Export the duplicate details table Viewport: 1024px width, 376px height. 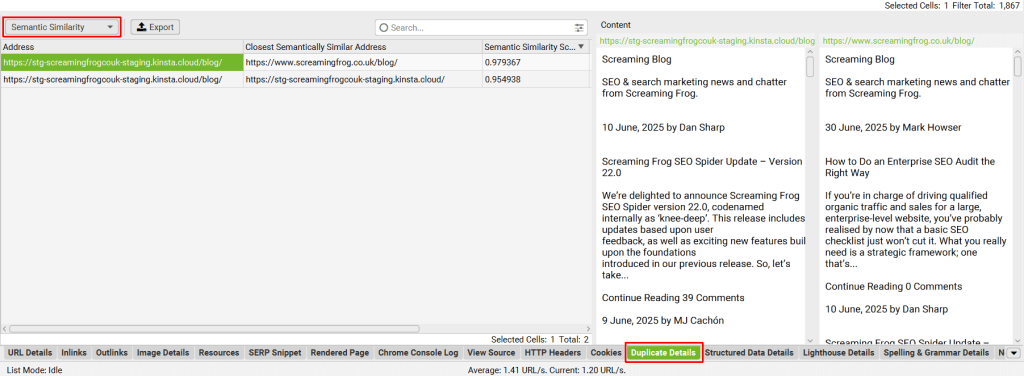pyautogui.click(x=155, y=27)
